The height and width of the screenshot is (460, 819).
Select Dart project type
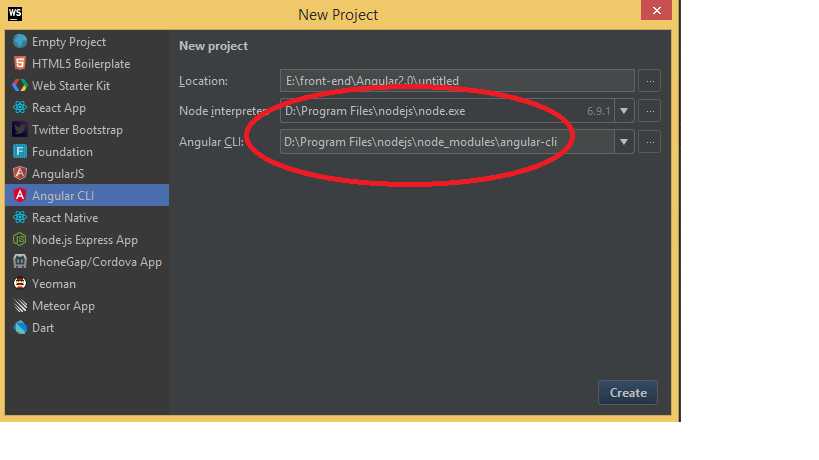point(87,327)
